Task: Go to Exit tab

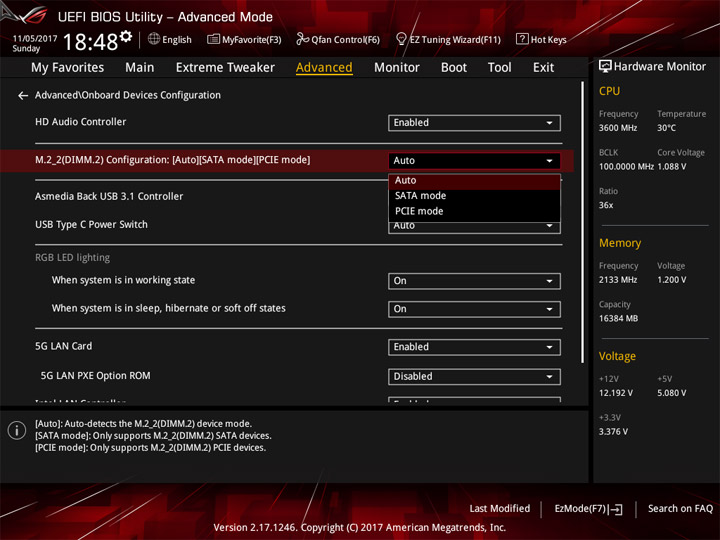Action: tap(543, 68)
